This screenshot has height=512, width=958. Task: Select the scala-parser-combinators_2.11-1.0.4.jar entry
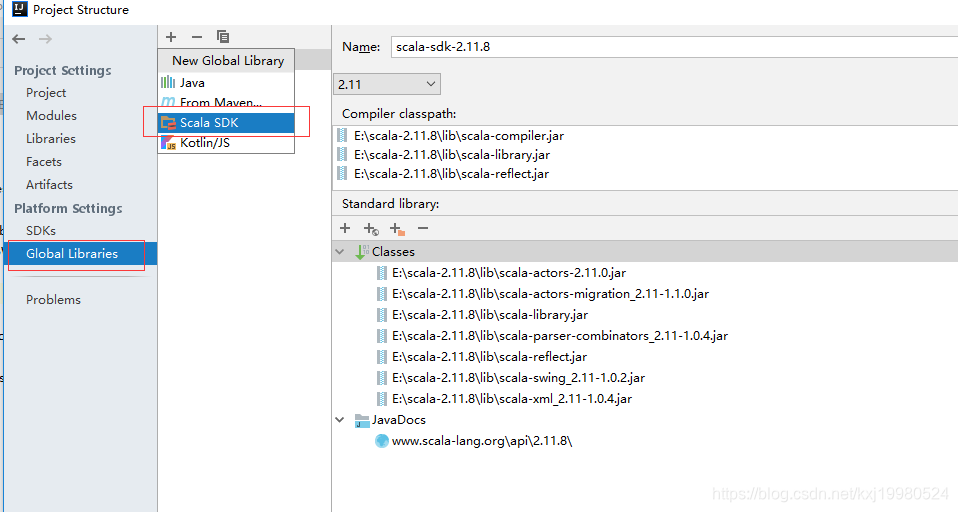tap(560, 336)
